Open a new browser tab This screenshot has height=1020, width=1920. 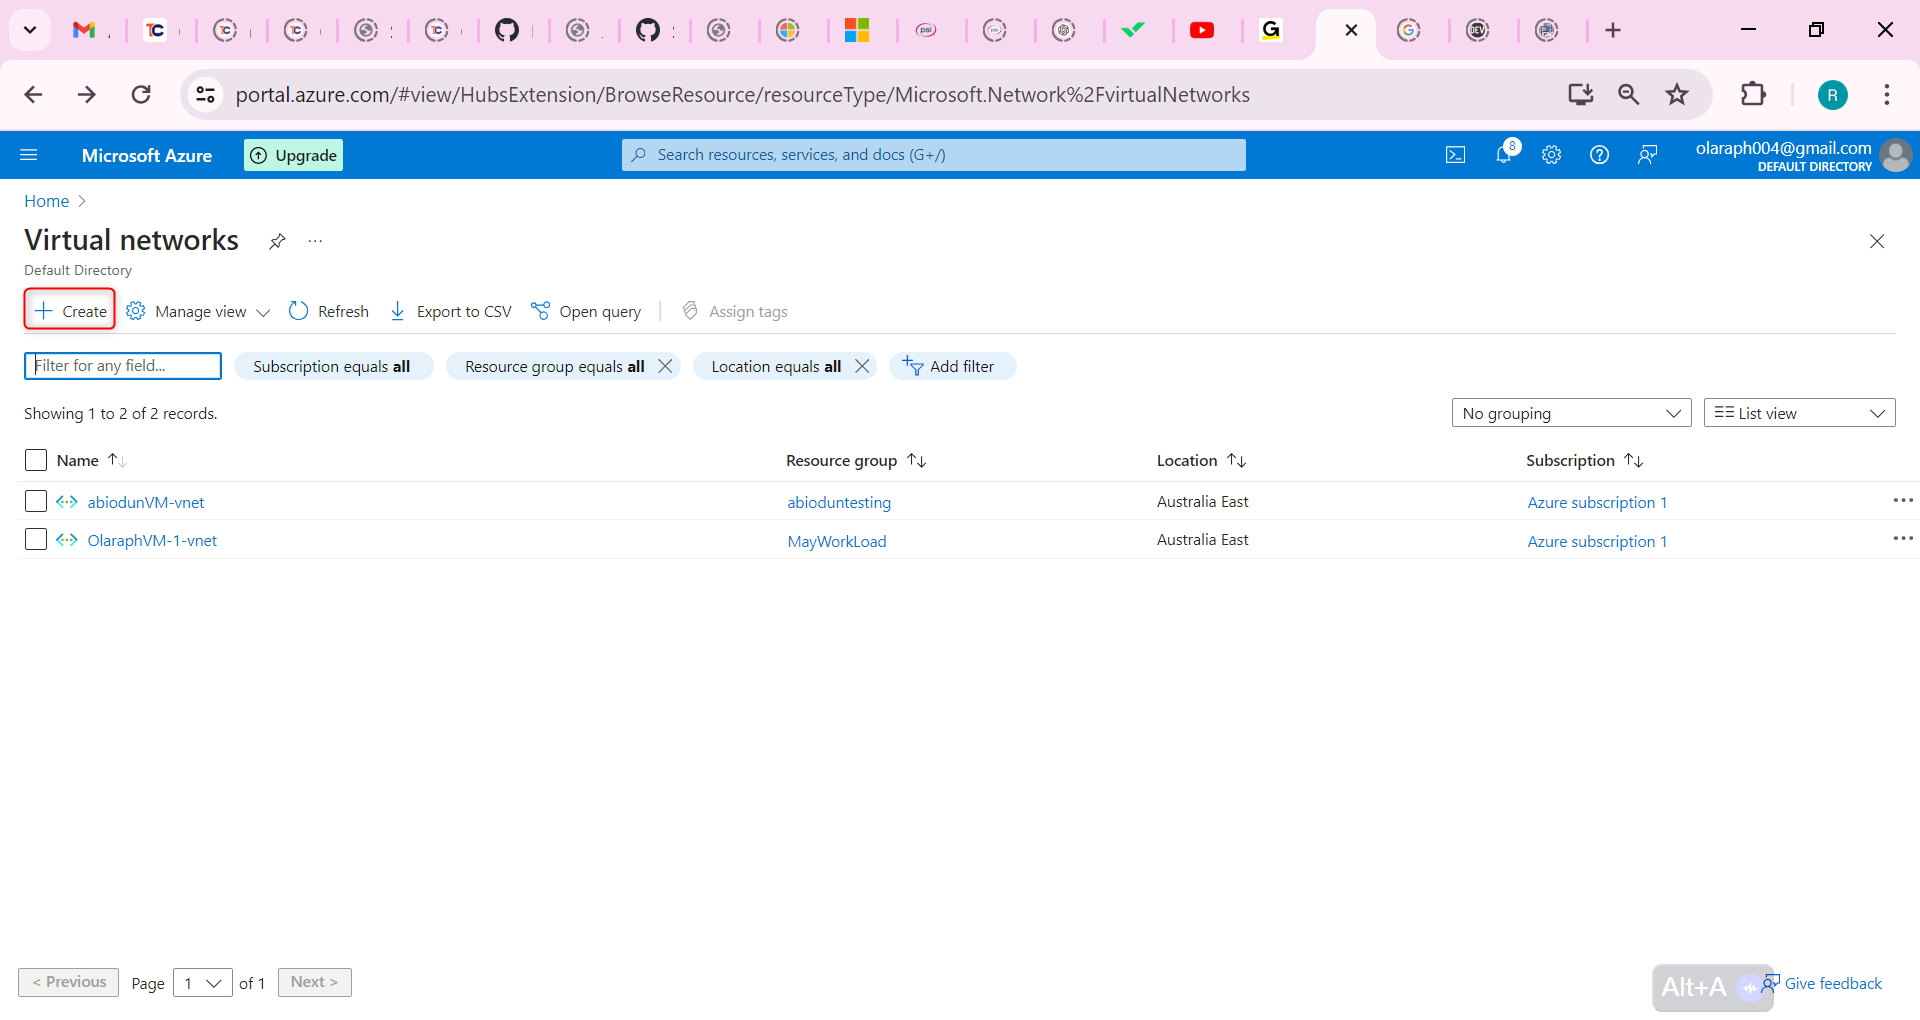pyautogui.click(x=1613, y=30)
